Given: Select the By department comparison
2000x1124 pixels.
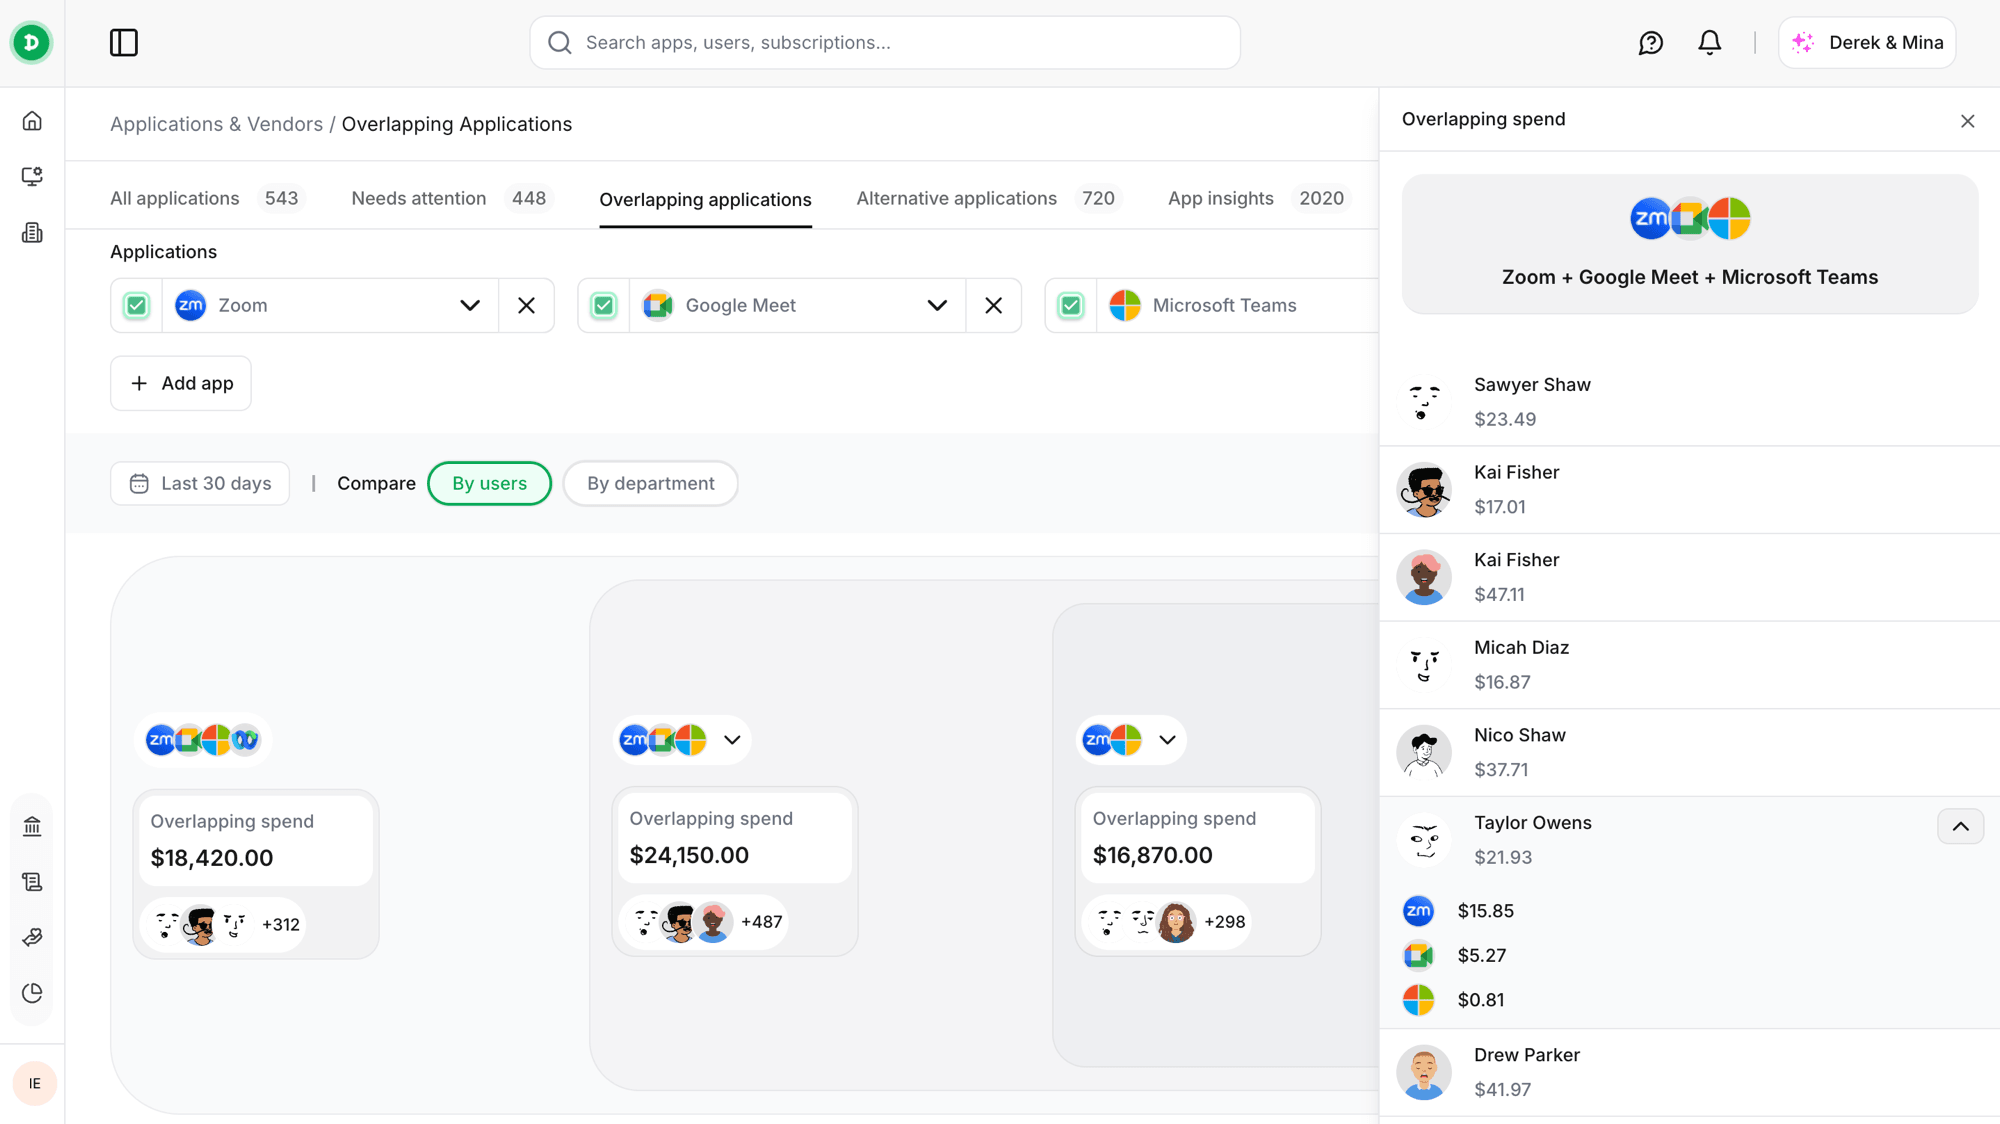Looking at the screenshot, I should point(651,484).
